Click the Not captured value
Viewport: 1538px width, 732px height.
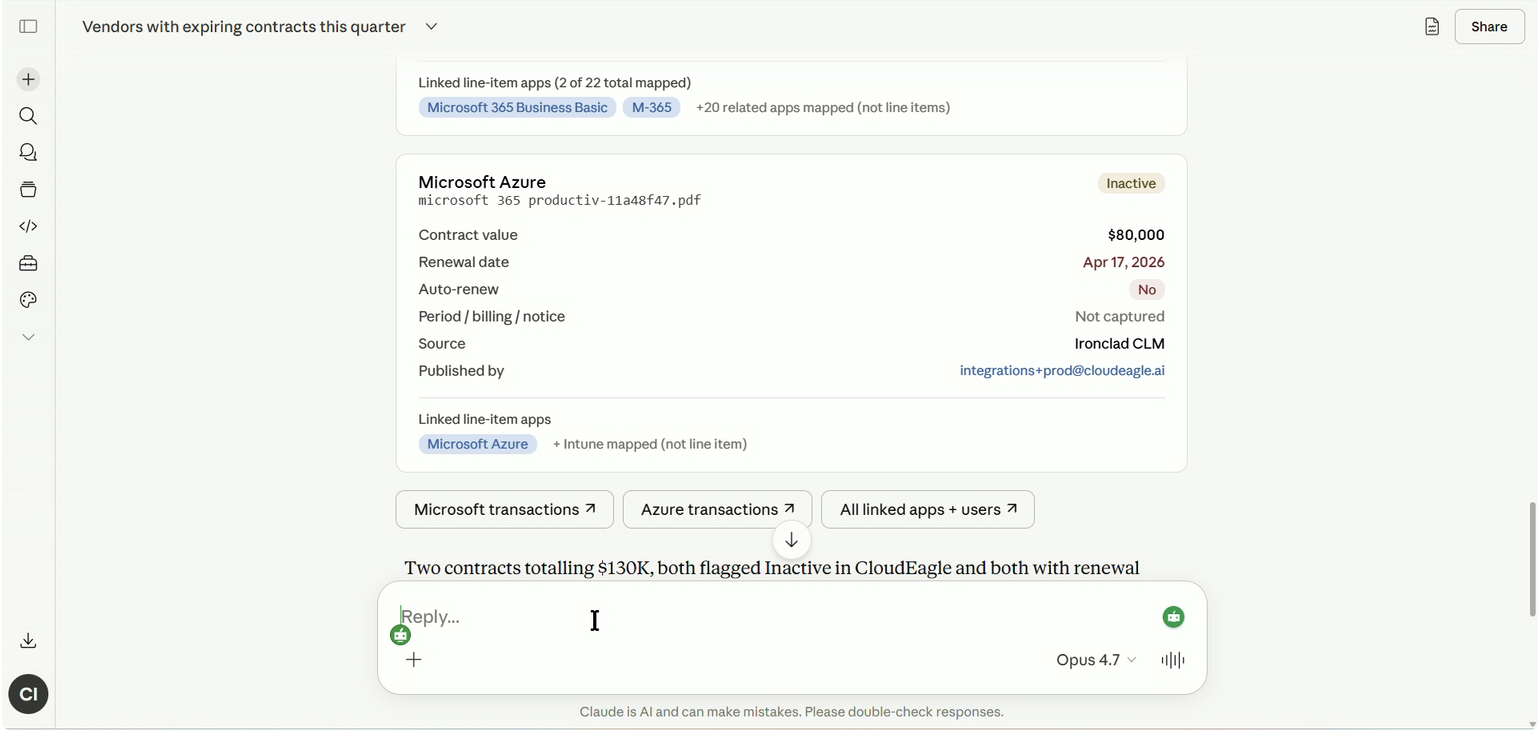[1120, 316]
